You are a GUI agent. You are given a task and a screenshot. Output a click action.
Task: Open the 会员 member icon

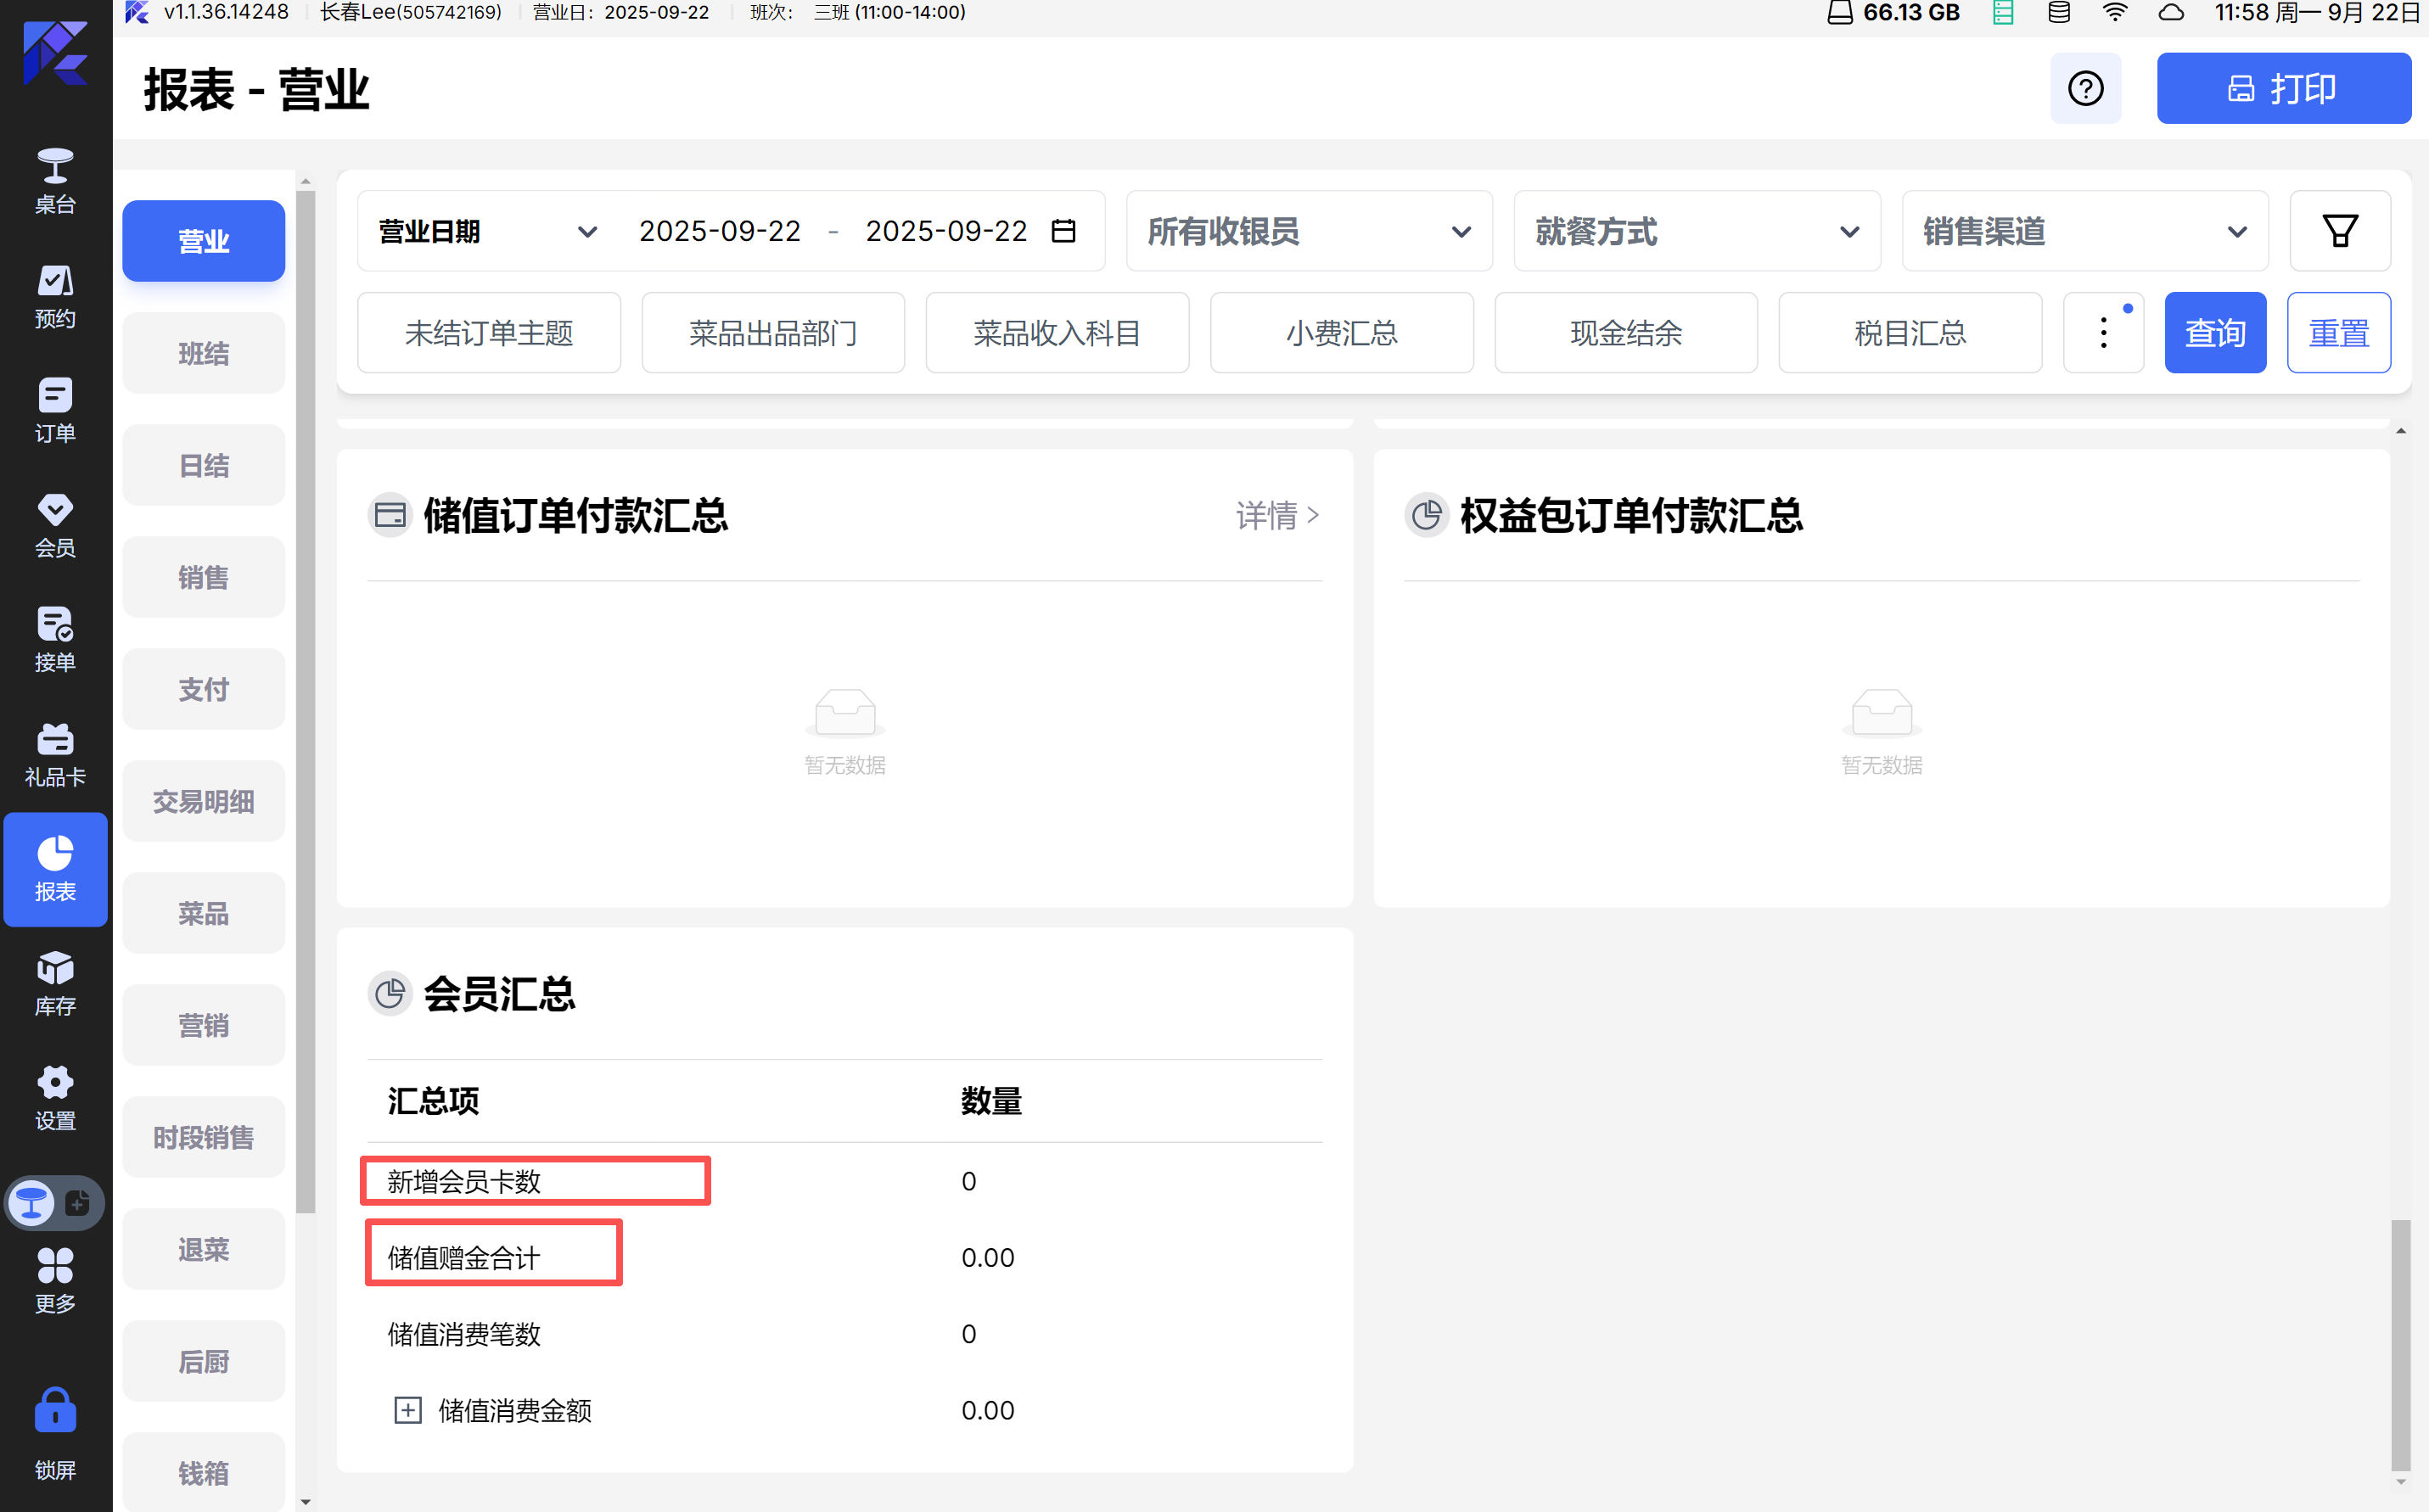pyautogui.click(x=55, y=524)
